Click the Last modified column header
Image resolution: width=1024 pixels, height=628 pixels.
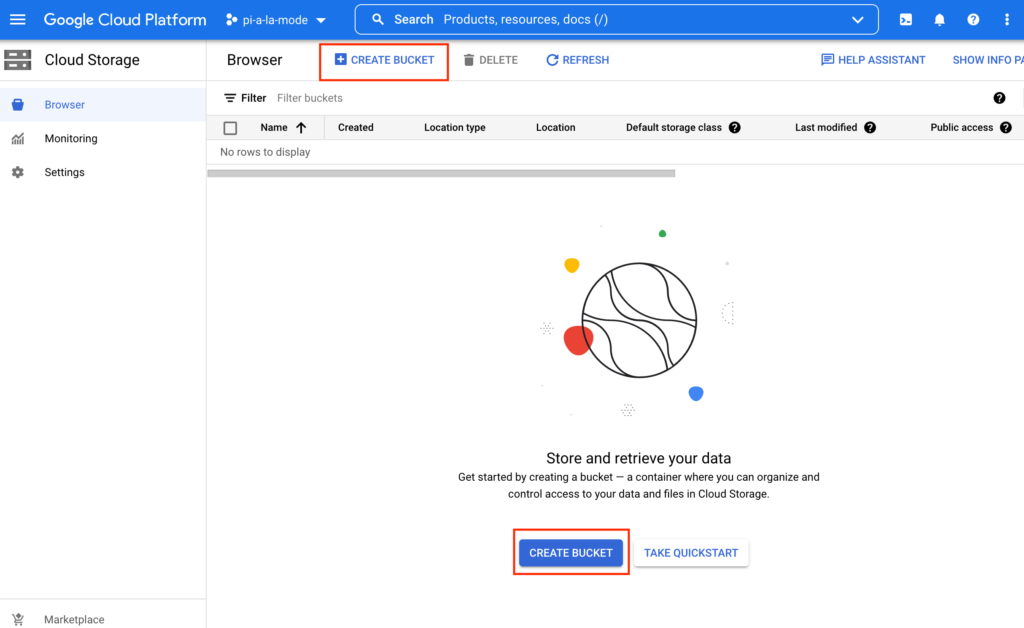tap(826, 127)
